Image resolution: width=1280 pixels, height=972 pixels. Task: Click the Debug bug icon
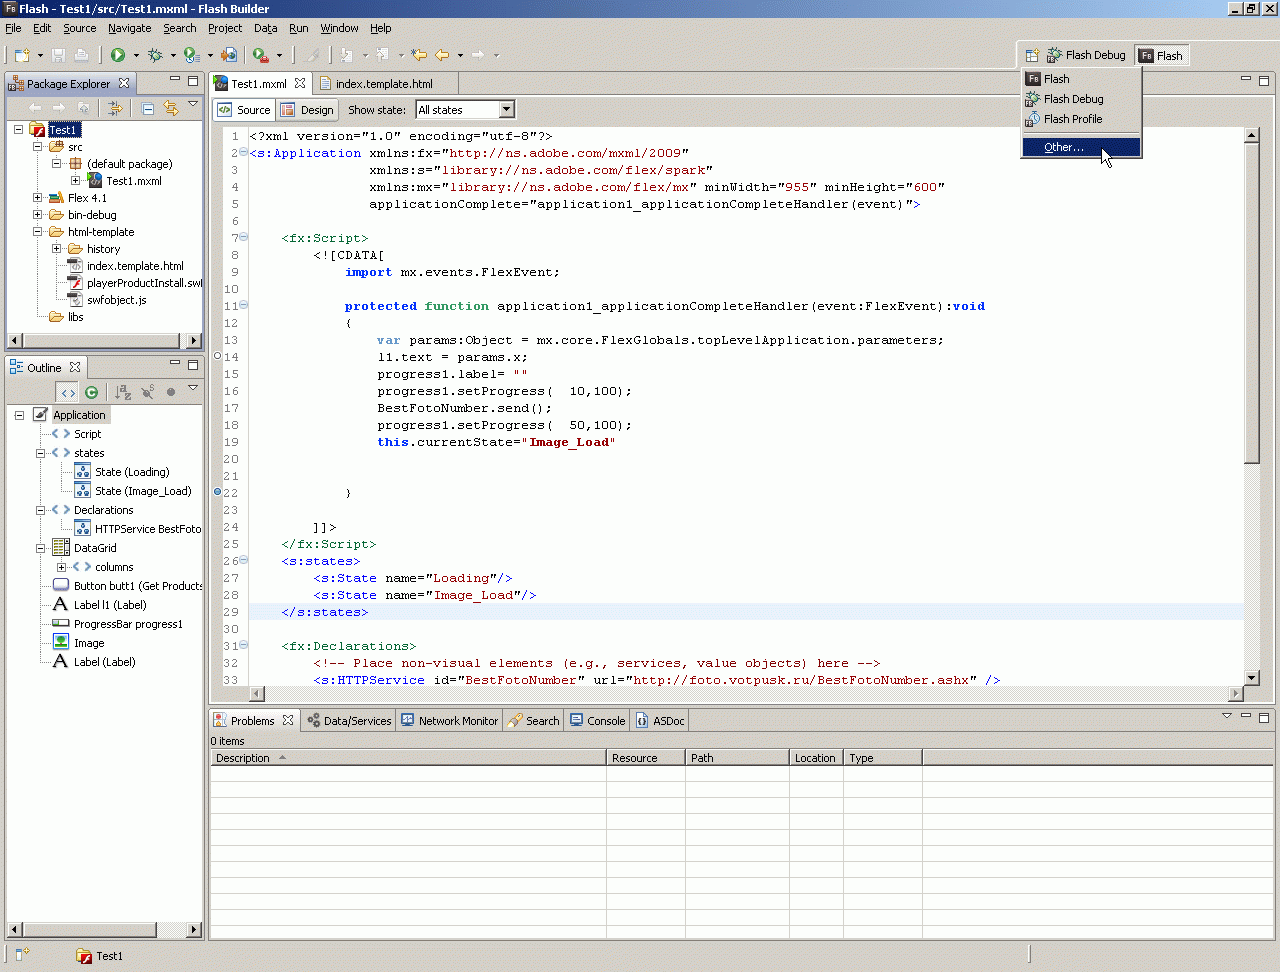coord(155,55)
